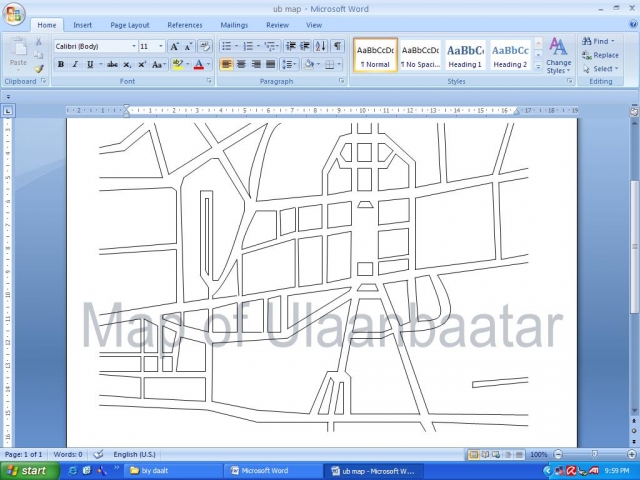640x480 pixels.
Task: Click Decrease Indent button
Action: coord(291,46)
